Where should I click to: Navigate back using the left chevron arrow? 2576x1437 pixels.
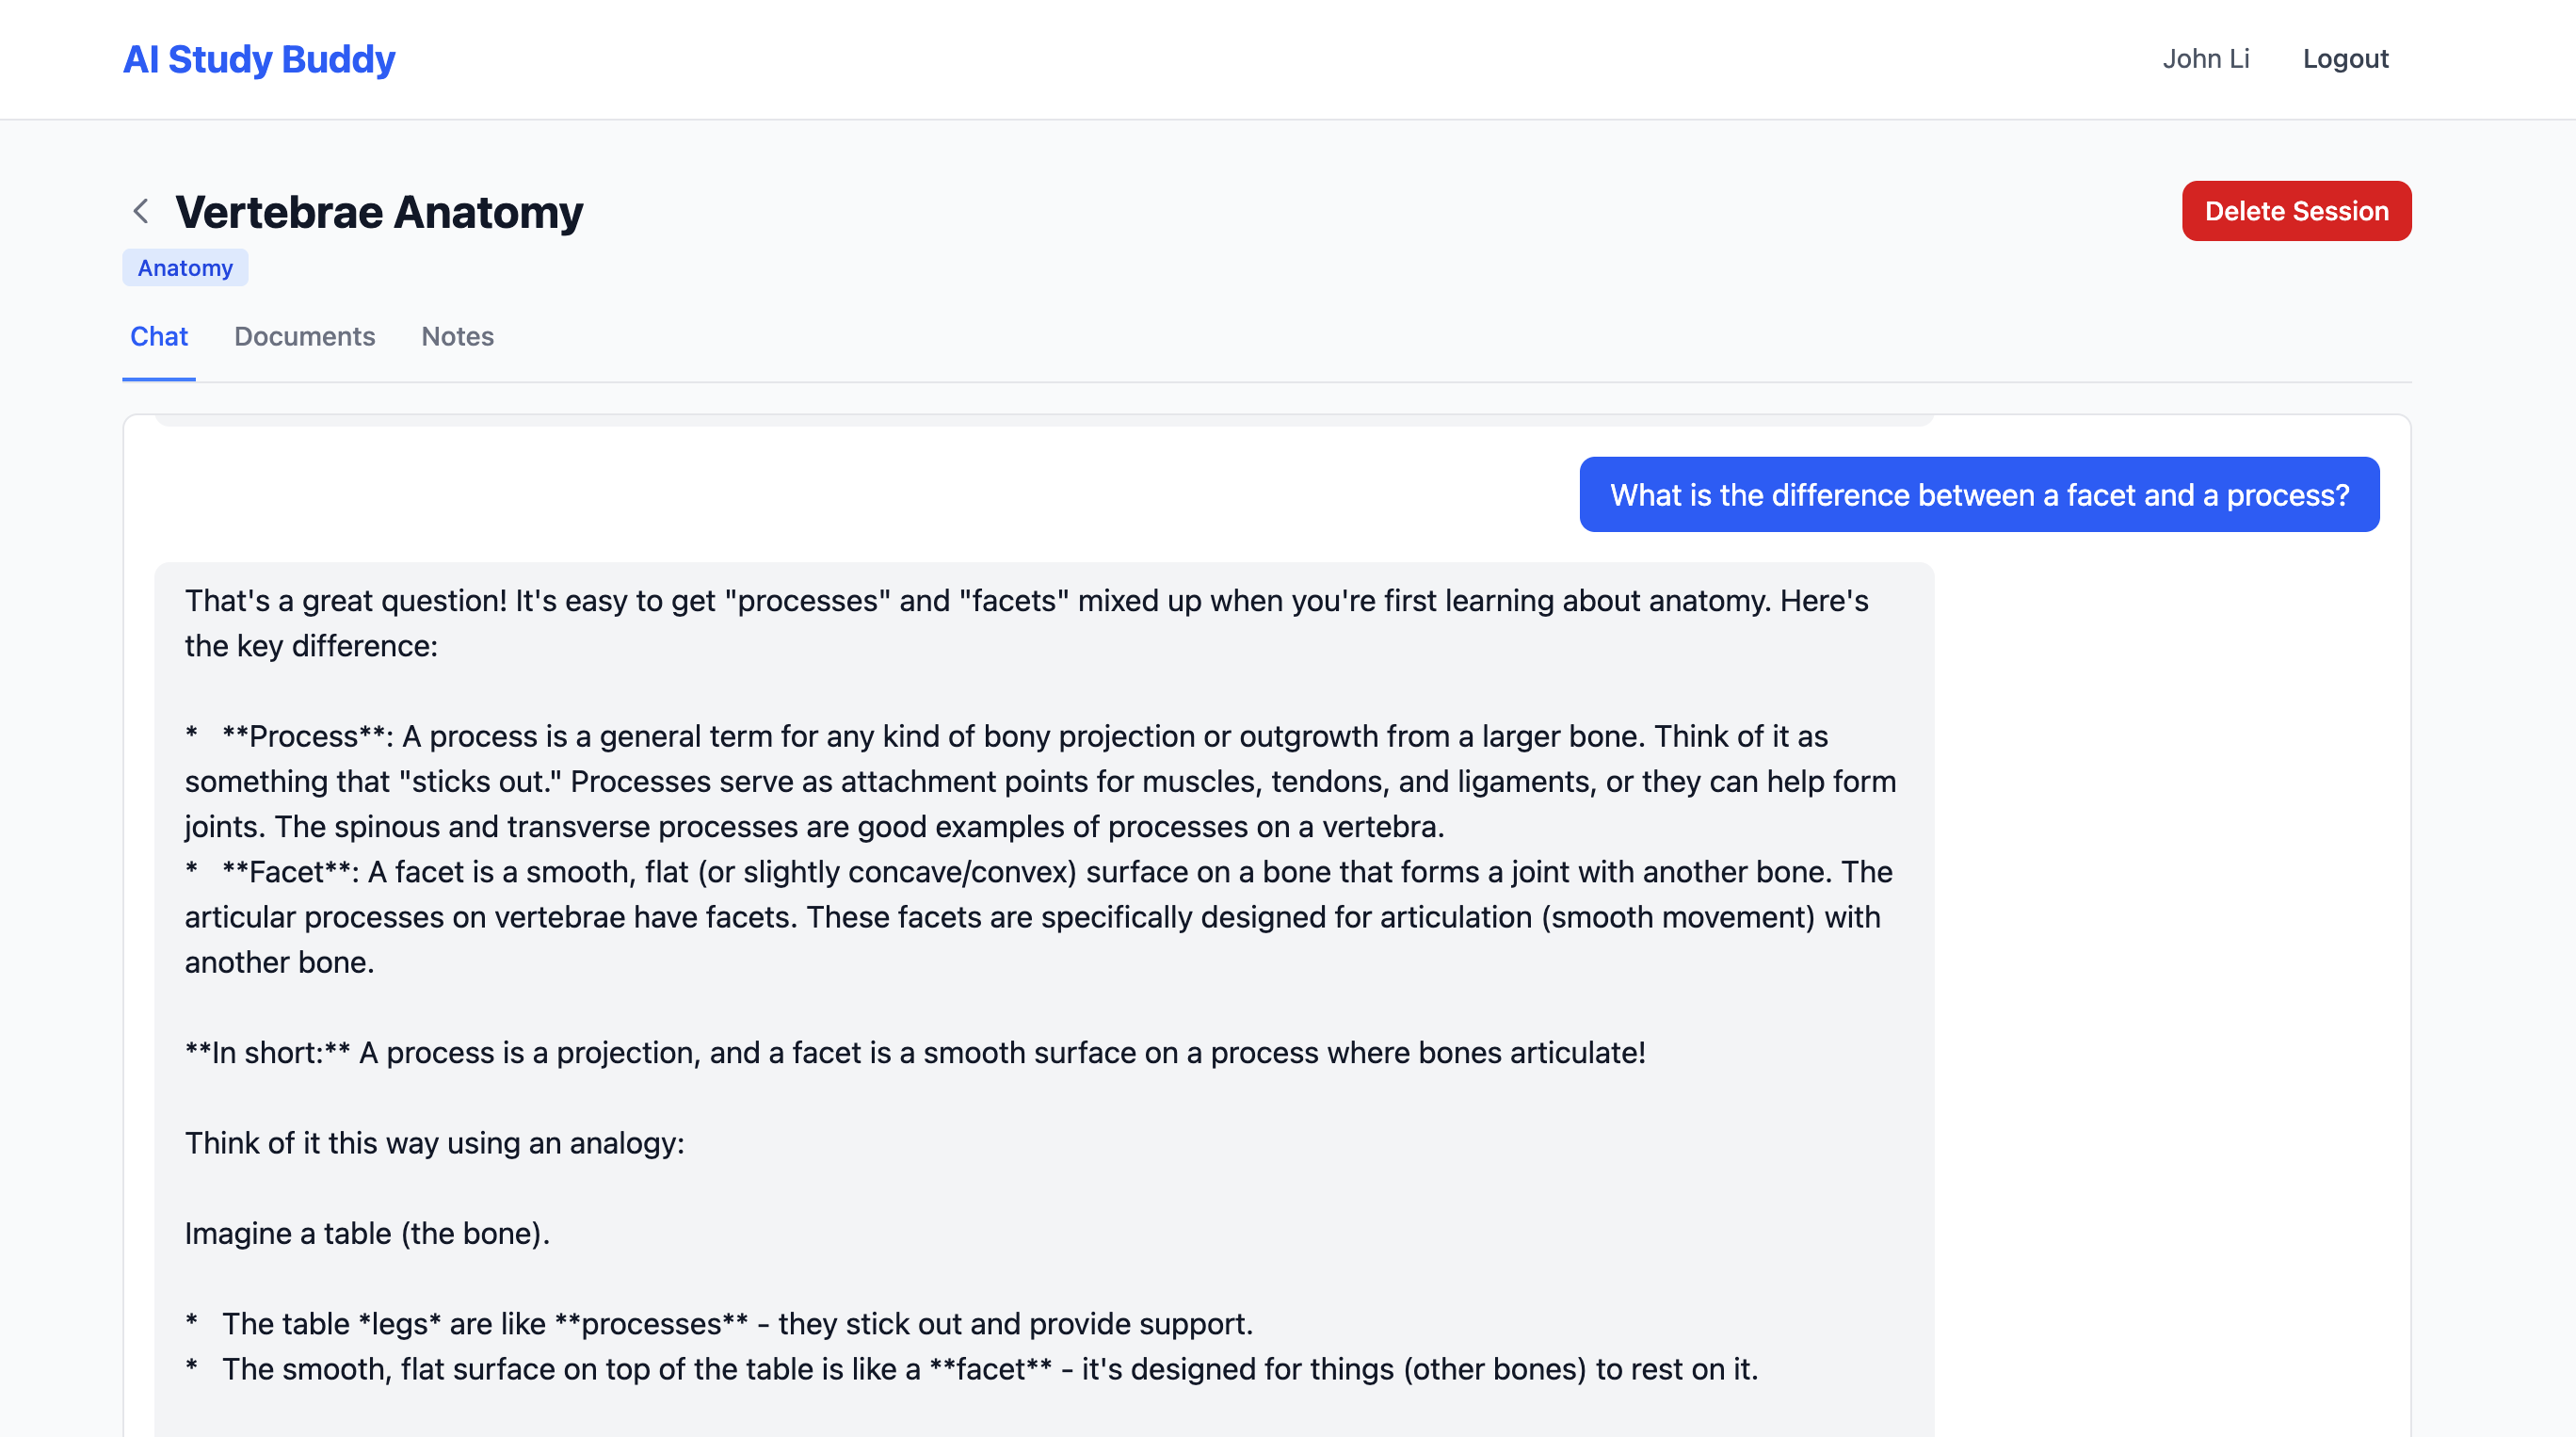click(x=140, y=211)
